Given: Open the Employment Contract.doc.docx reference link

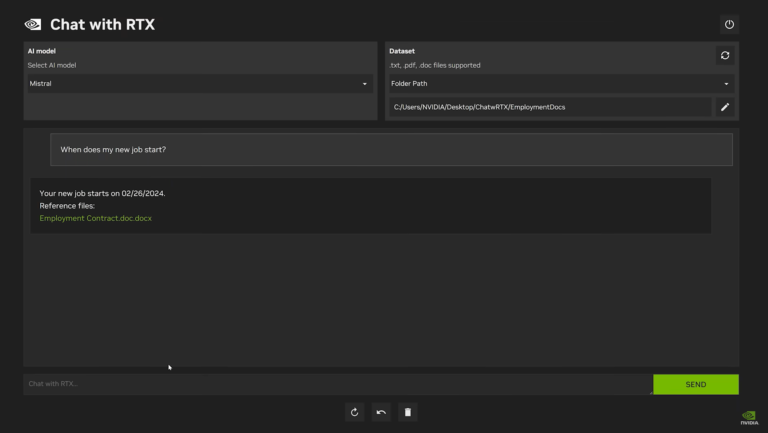Looking at the screenshot, I should tap(96, 218).
